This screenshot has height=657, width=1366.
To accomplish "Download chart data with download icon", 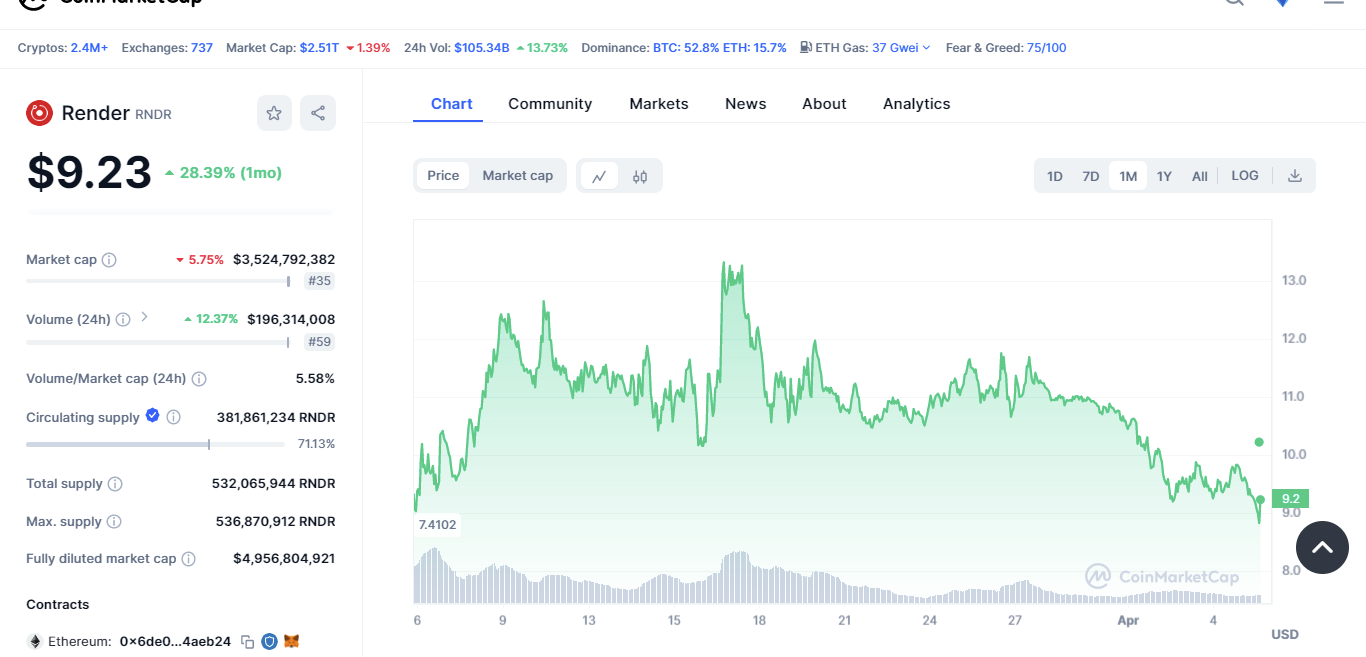I will pos(1295,176).
